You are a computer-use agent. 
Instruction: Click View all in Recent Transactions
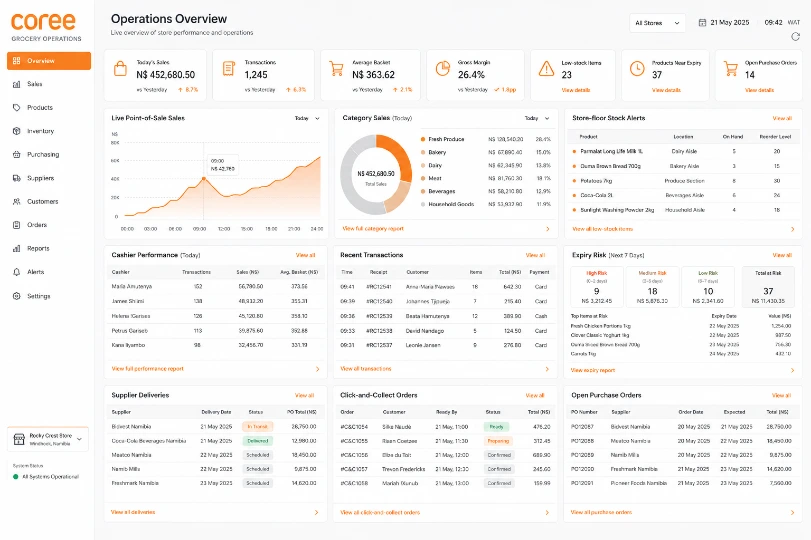click(x=535, y=255)
